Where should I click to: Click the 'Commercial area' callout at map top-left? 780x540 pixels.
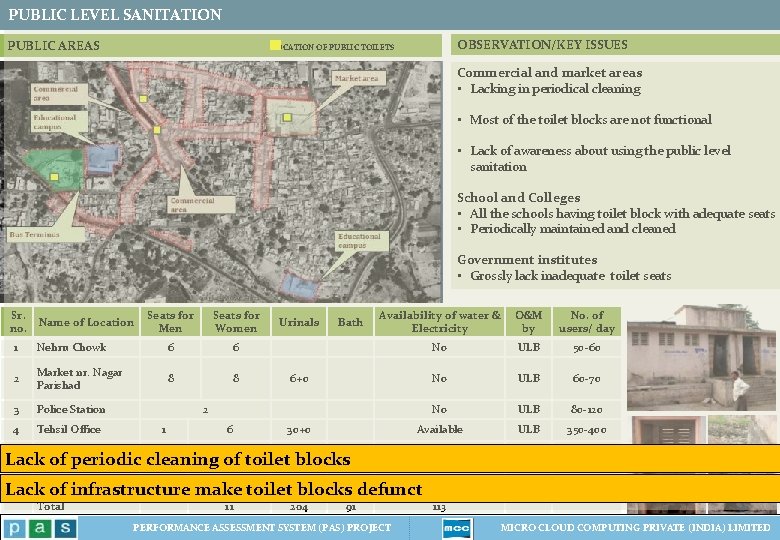point(59,93)
